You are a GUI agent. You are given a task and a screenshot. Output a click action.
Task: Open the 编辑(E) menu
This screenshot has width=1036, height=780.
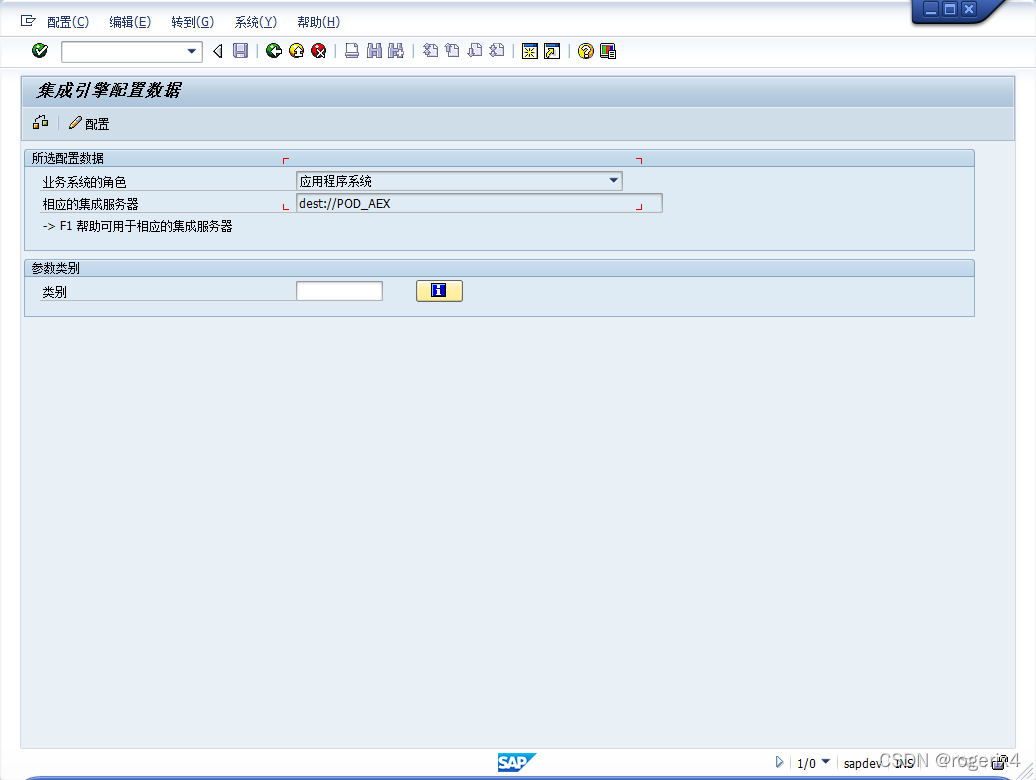click(x=130, y=22)
